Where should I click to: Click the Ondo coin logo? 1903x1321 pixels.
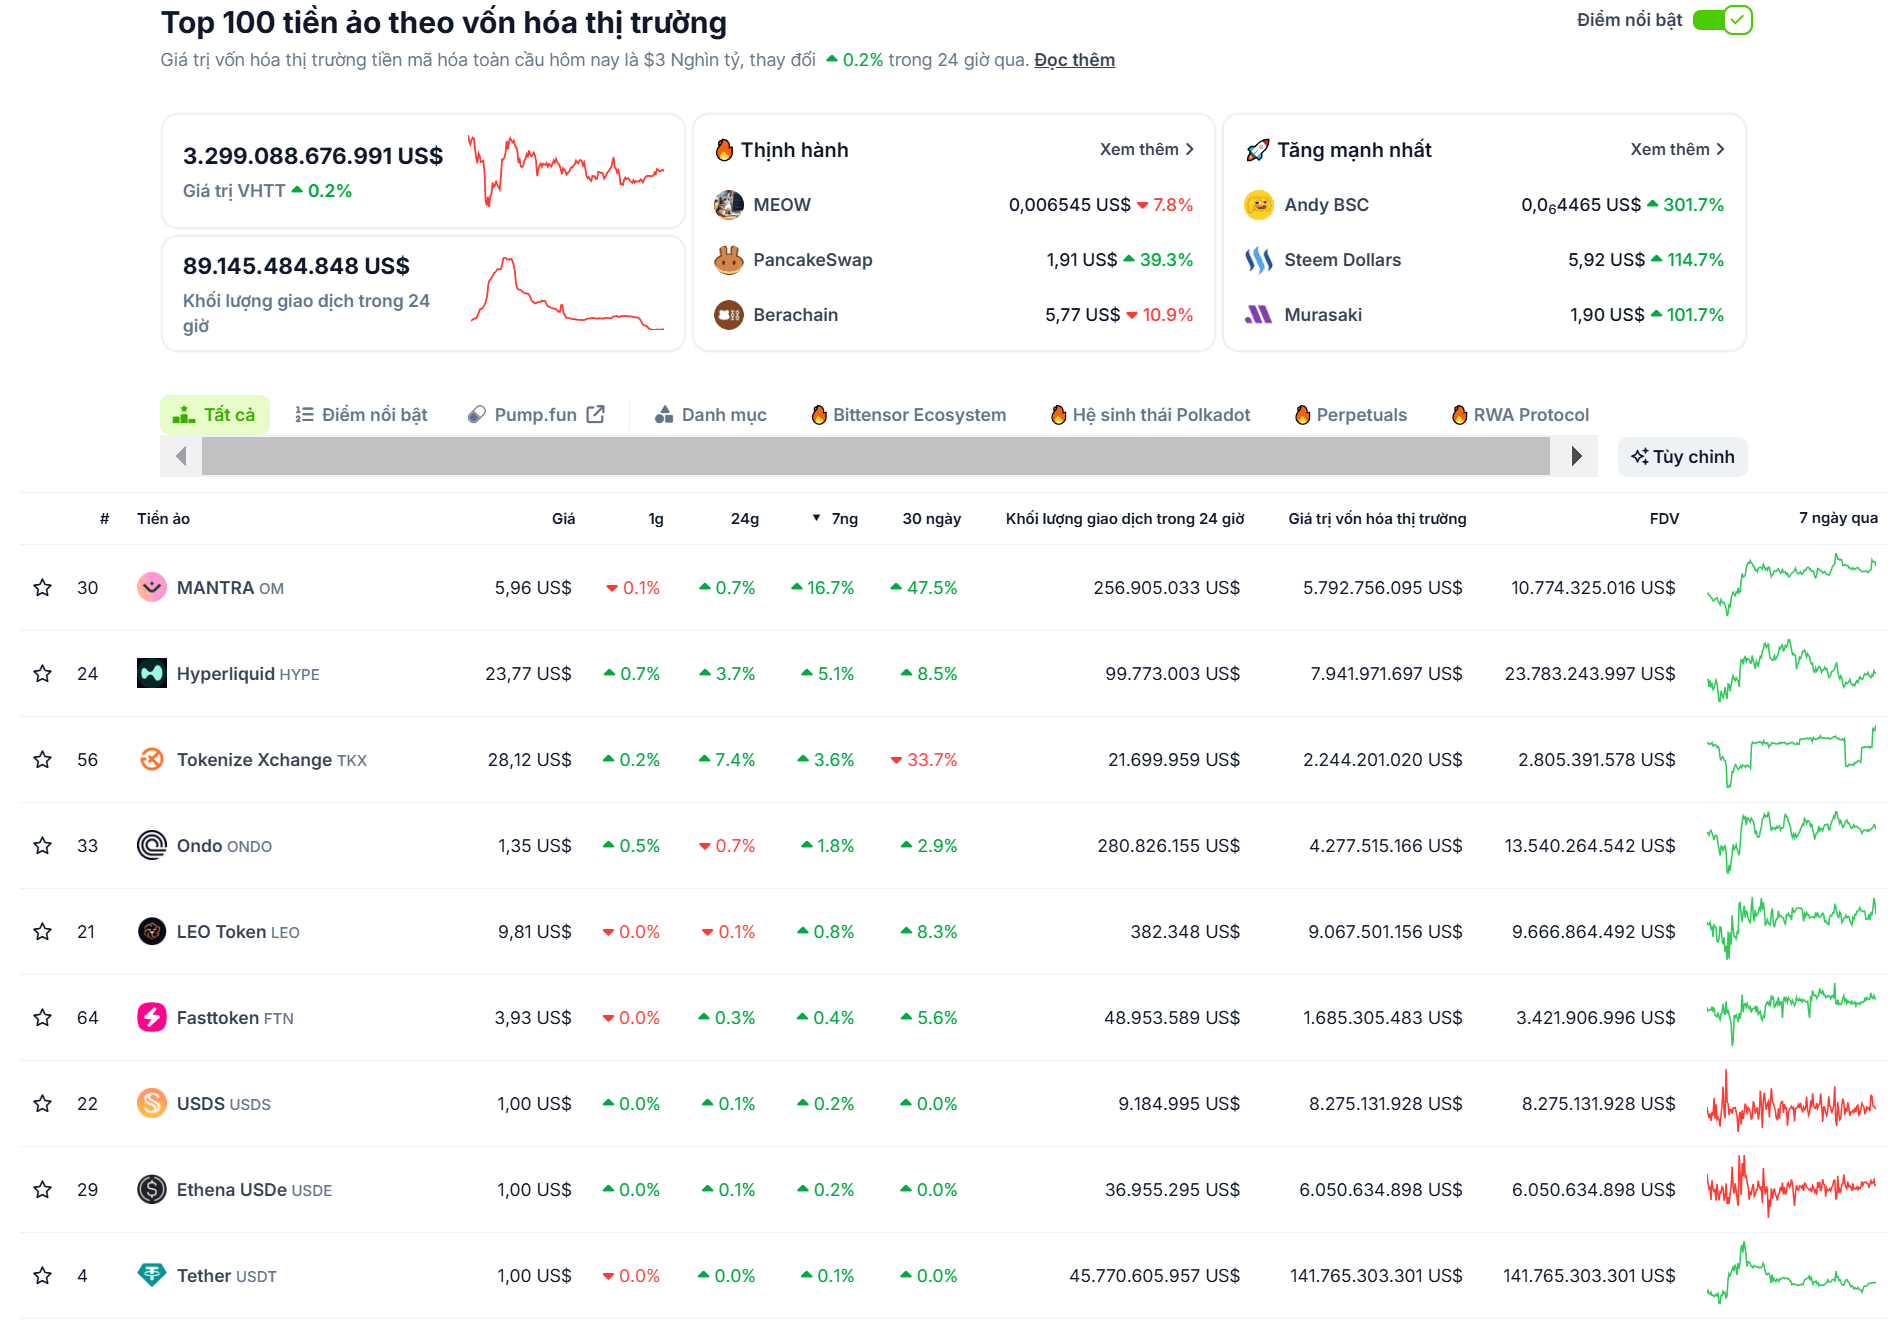[x=152, y=845]
